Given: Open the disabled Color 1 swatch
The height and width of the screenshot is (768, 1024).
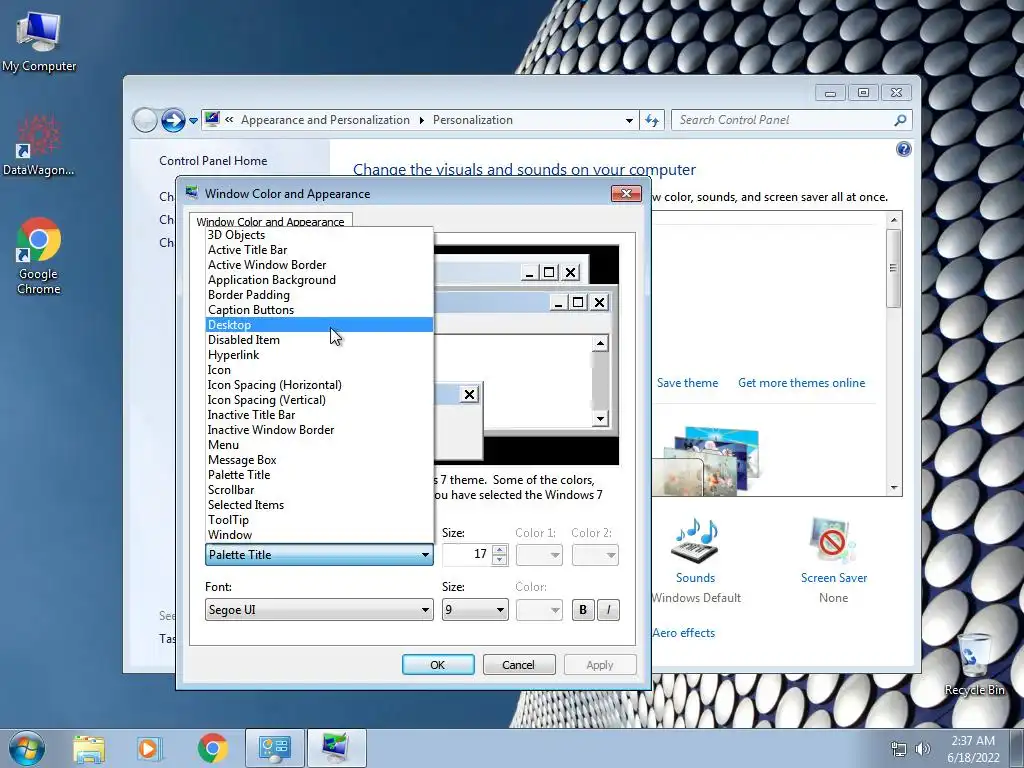Looking at the screenshot, I should (539, 555).
